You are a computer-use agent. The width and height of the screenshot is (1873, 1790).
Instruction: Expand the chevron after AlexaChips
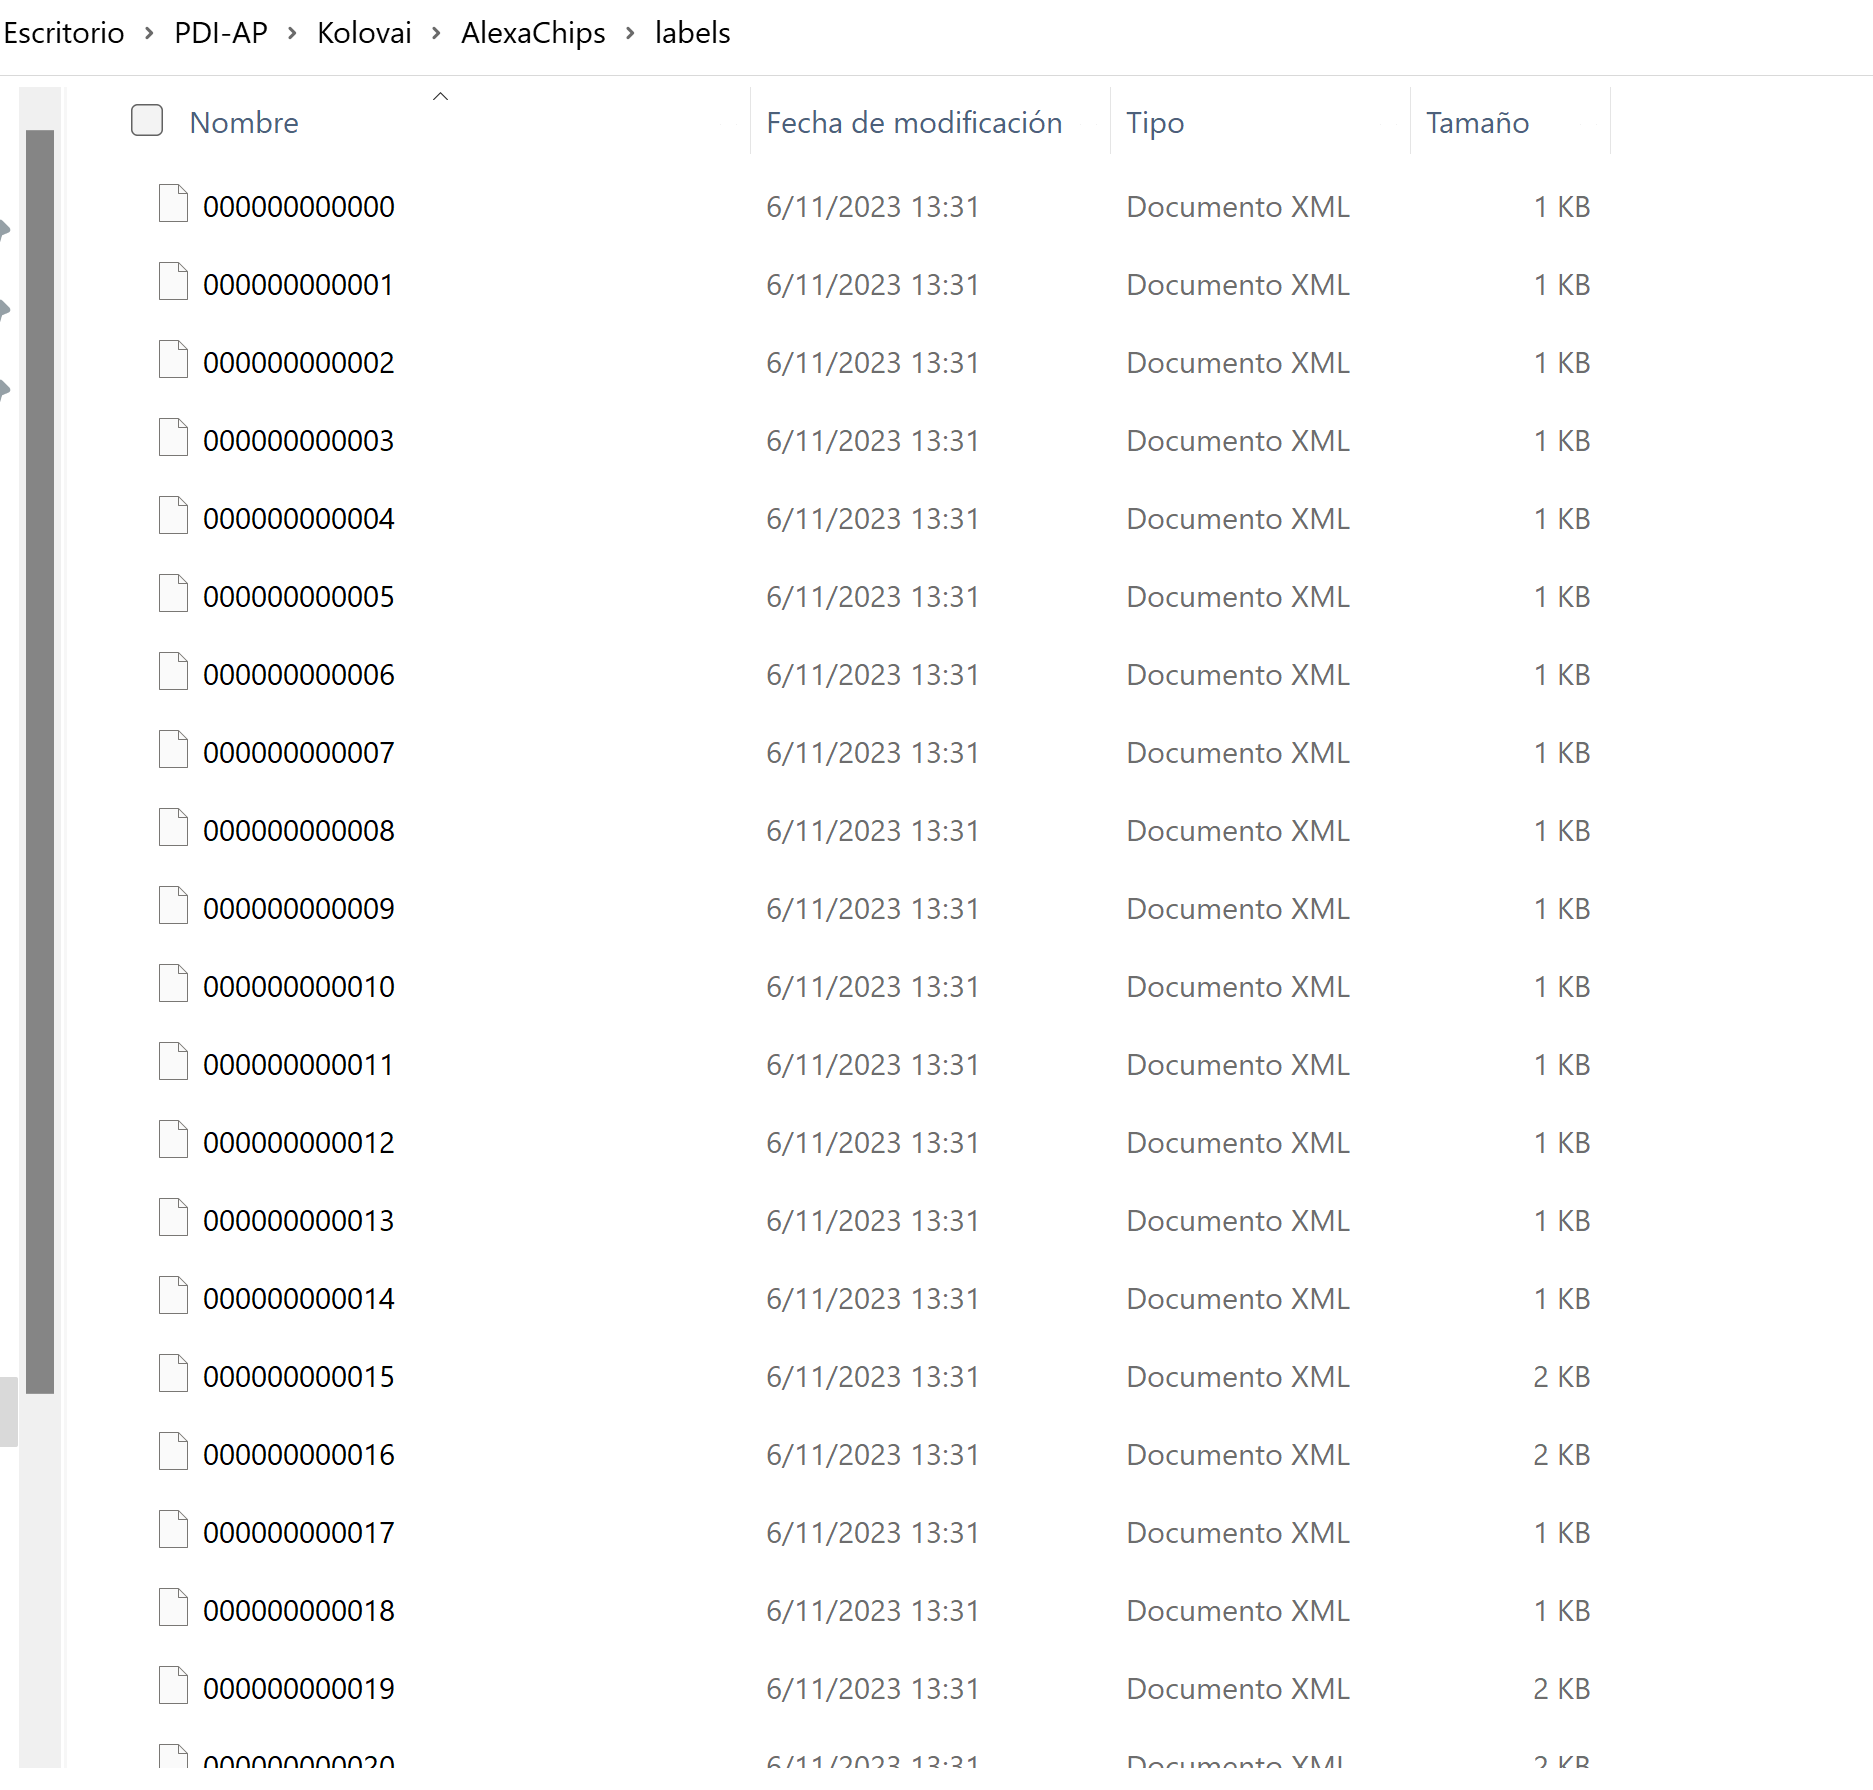(x=630, y=33)
